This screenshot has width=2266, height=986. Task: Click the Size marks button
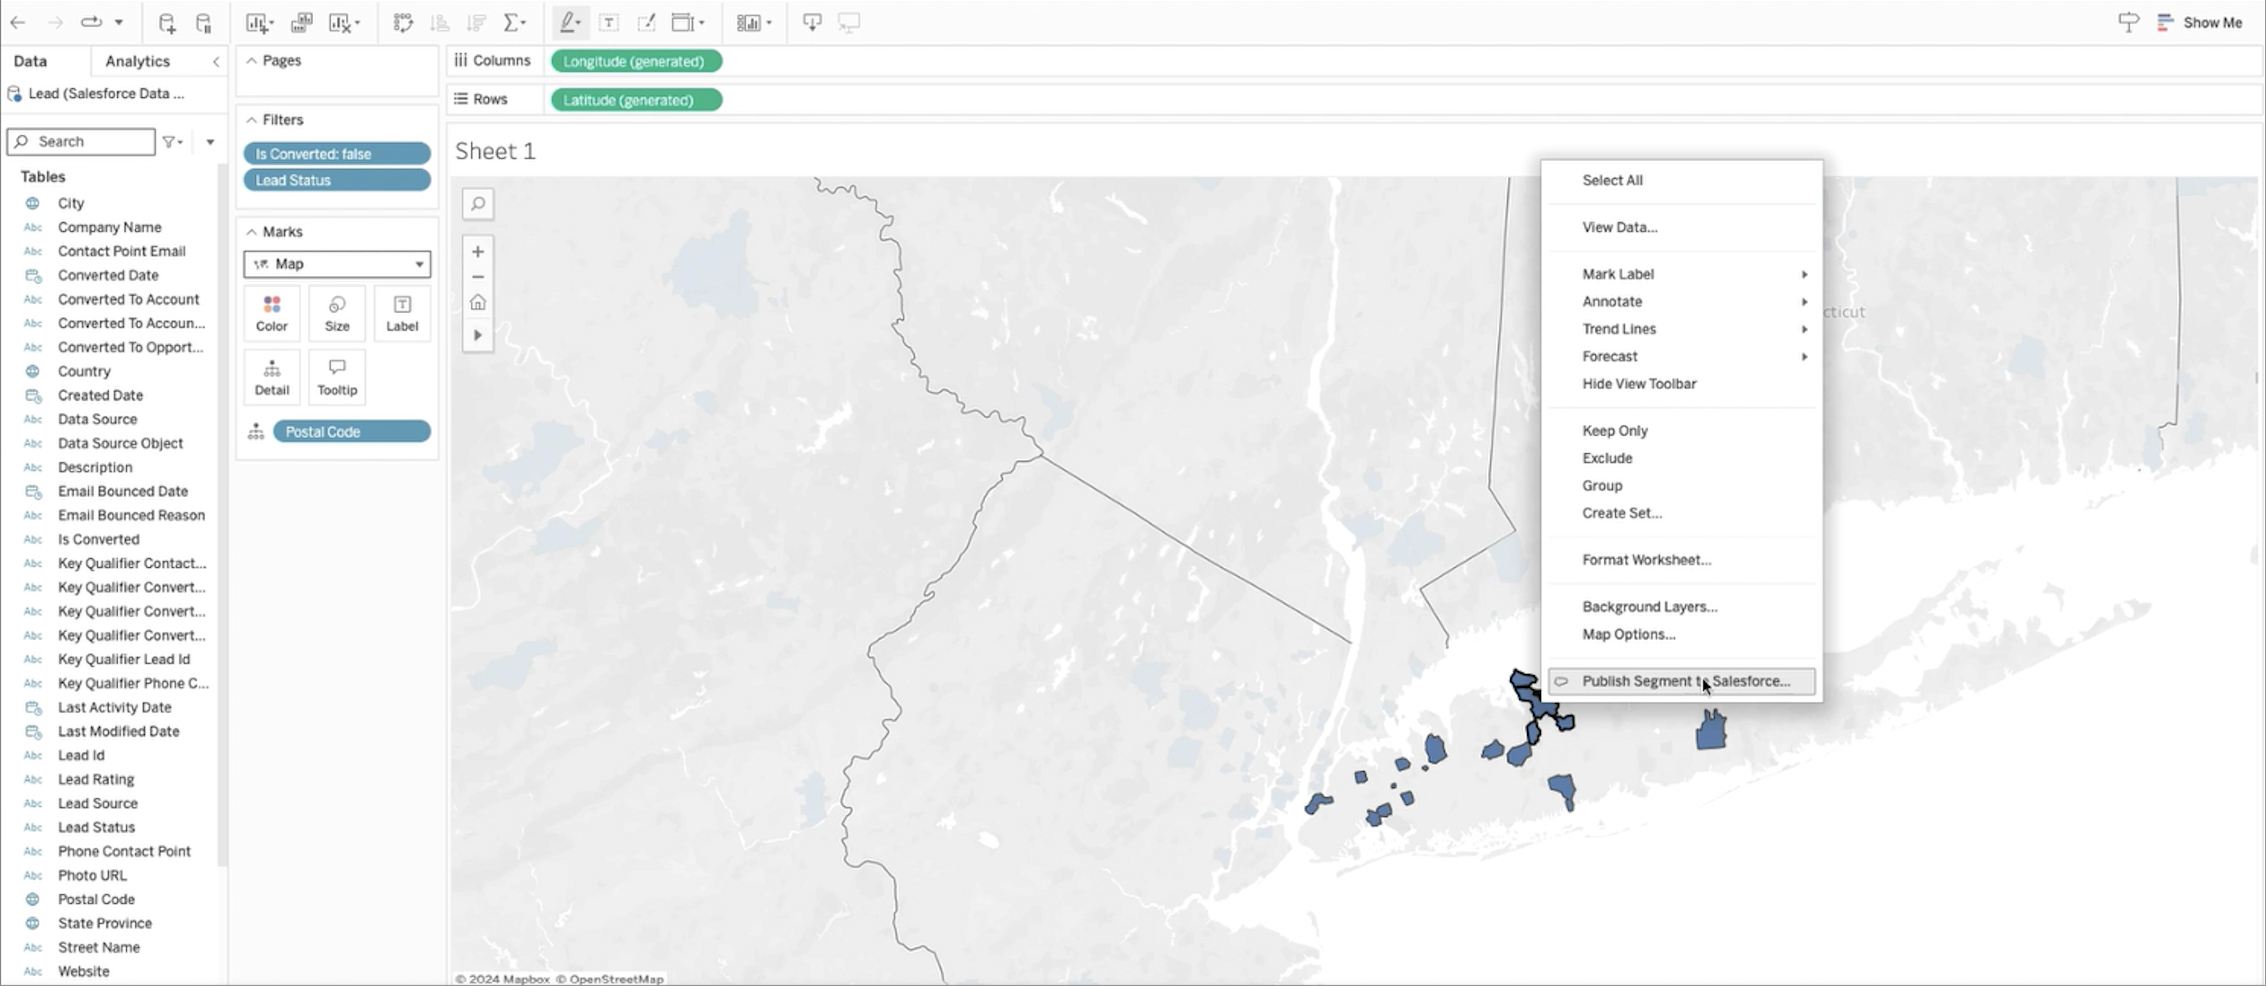click(x=337, y=313)
